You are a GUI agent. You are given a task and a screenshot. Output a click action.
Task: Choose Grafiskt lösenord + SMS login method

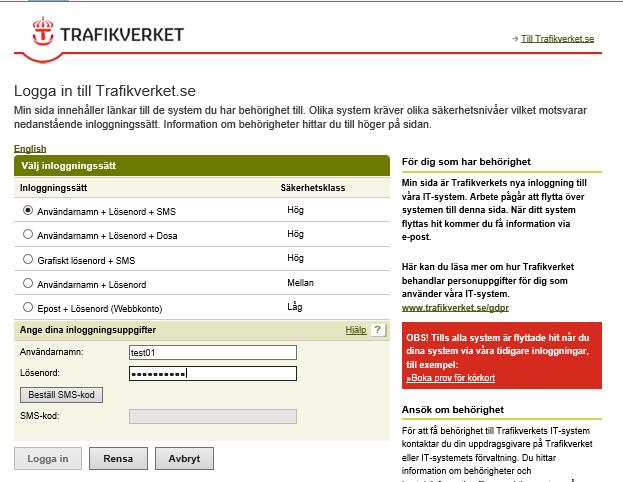coord(28,259)
